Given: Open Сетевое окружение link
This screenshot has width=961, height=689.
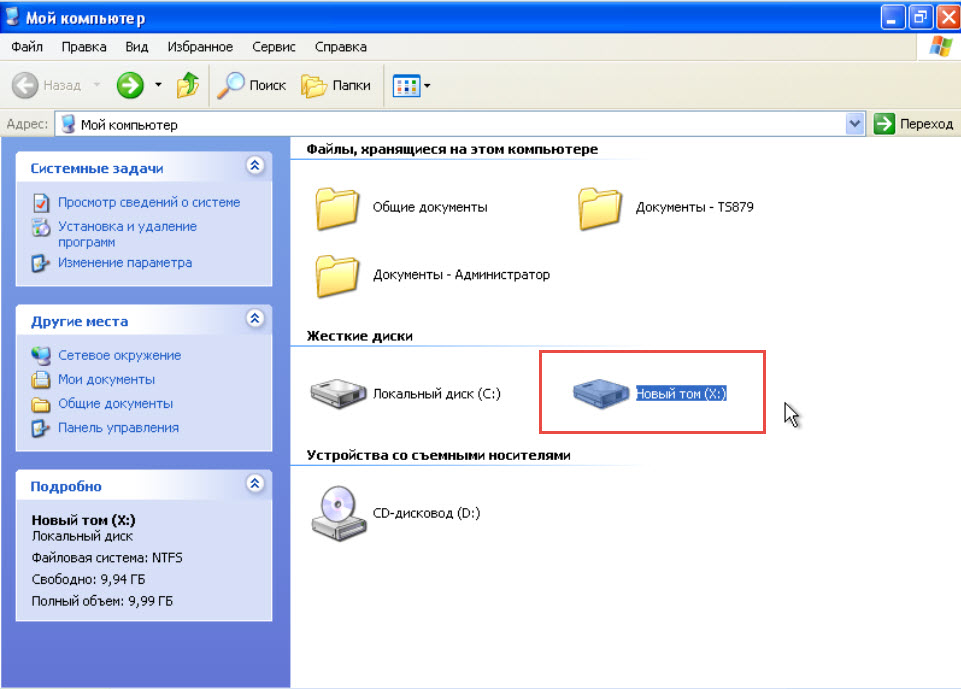Looking at the screenshot, I should tap(120, 356).
